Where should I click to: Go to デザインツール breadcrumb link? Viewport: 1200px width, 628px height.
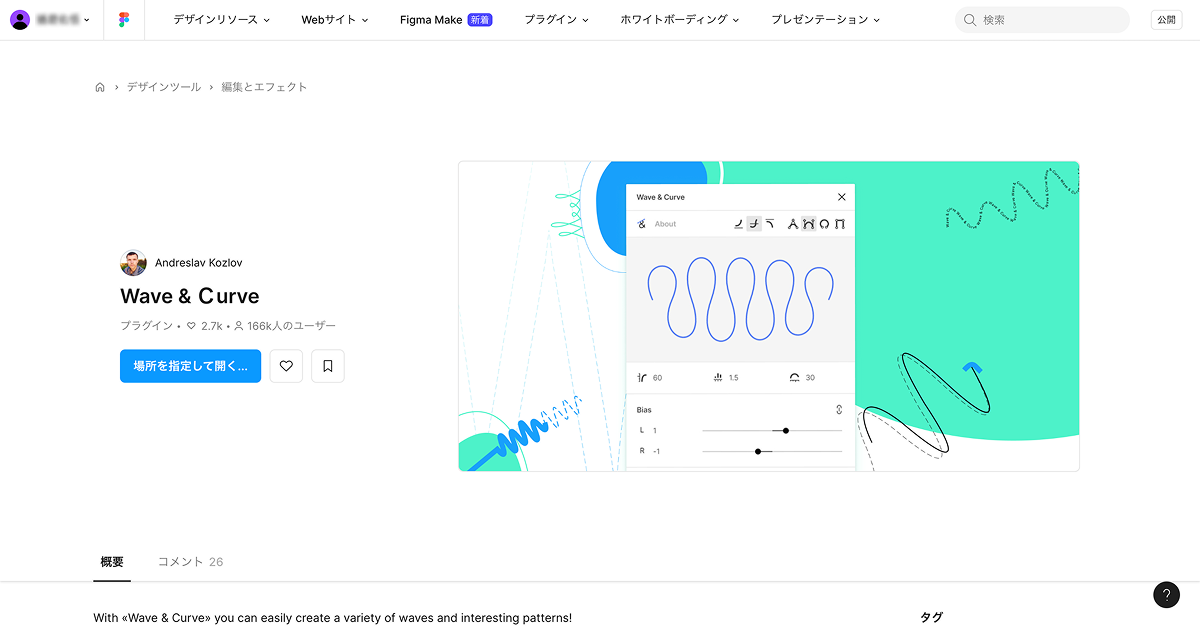[163, 87]
